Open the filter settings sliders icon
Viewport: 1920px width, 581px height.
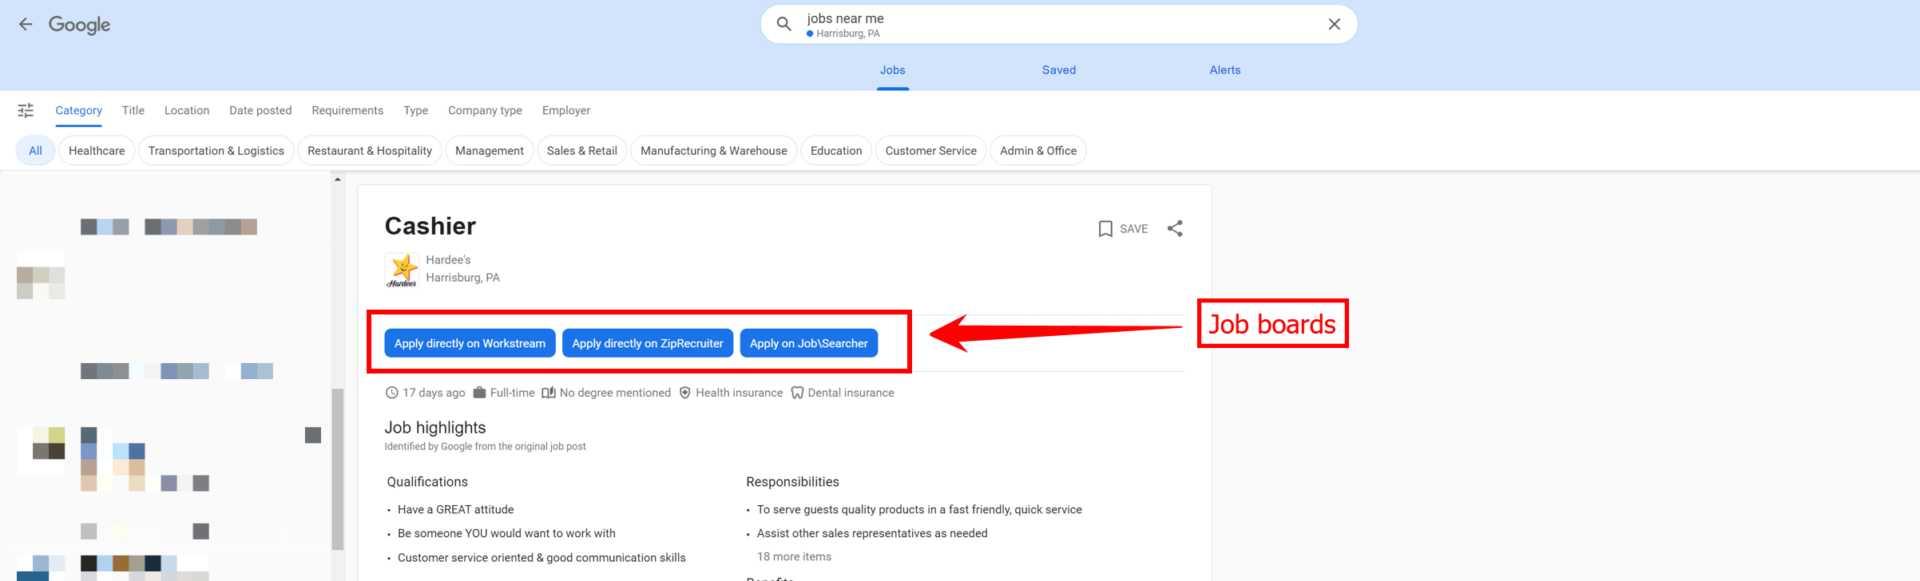click(x=26, y=110)
